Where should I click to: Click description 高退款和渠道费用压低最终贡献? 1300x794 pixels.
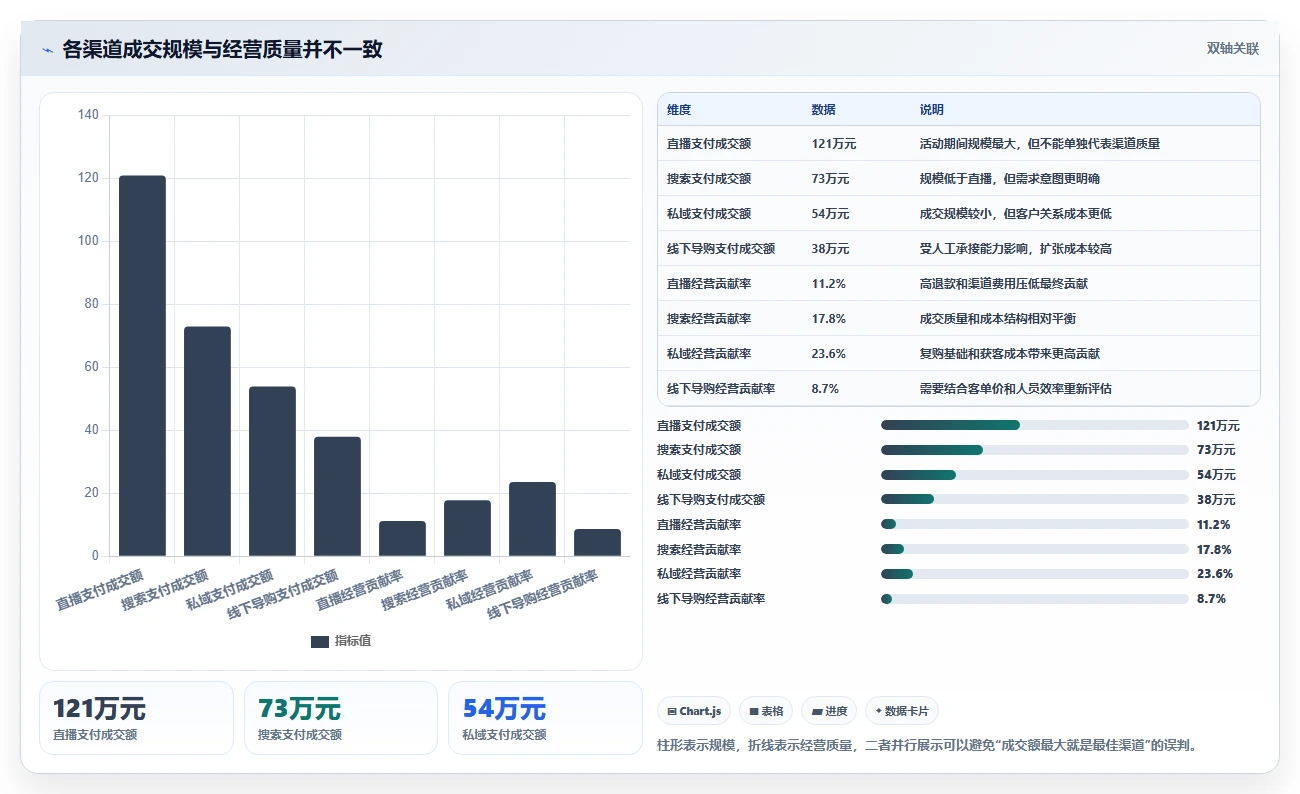click(1004, 284)
